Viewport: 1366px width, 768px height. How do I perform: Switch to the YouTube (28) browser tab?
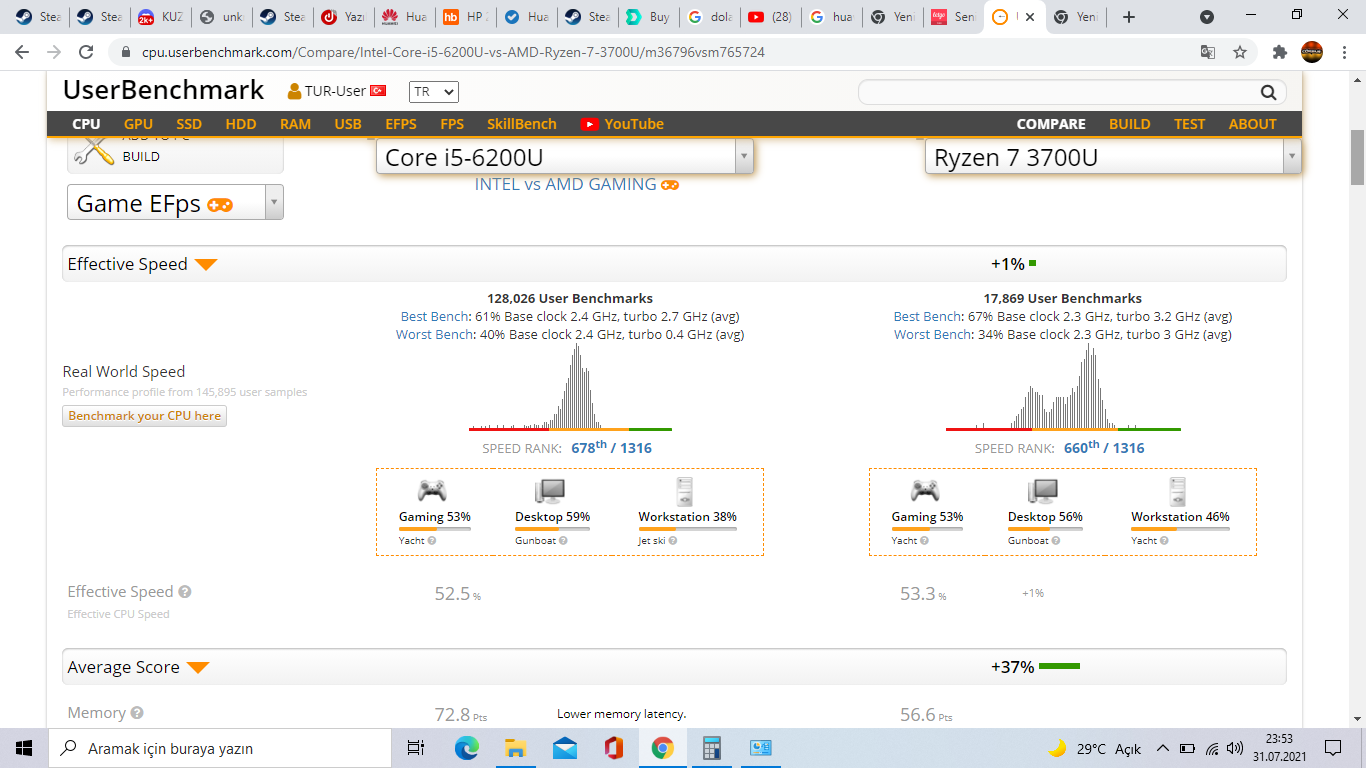[x=770, y=17]
